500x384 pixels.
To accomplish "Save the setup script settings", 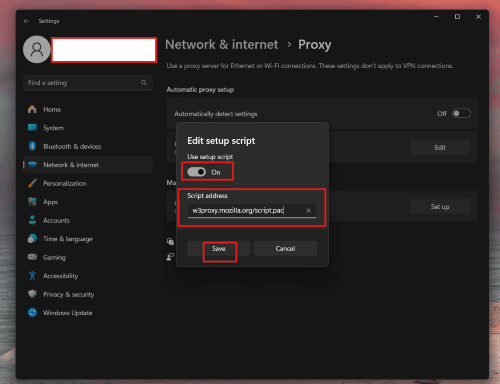I will [x=219, y=248].
